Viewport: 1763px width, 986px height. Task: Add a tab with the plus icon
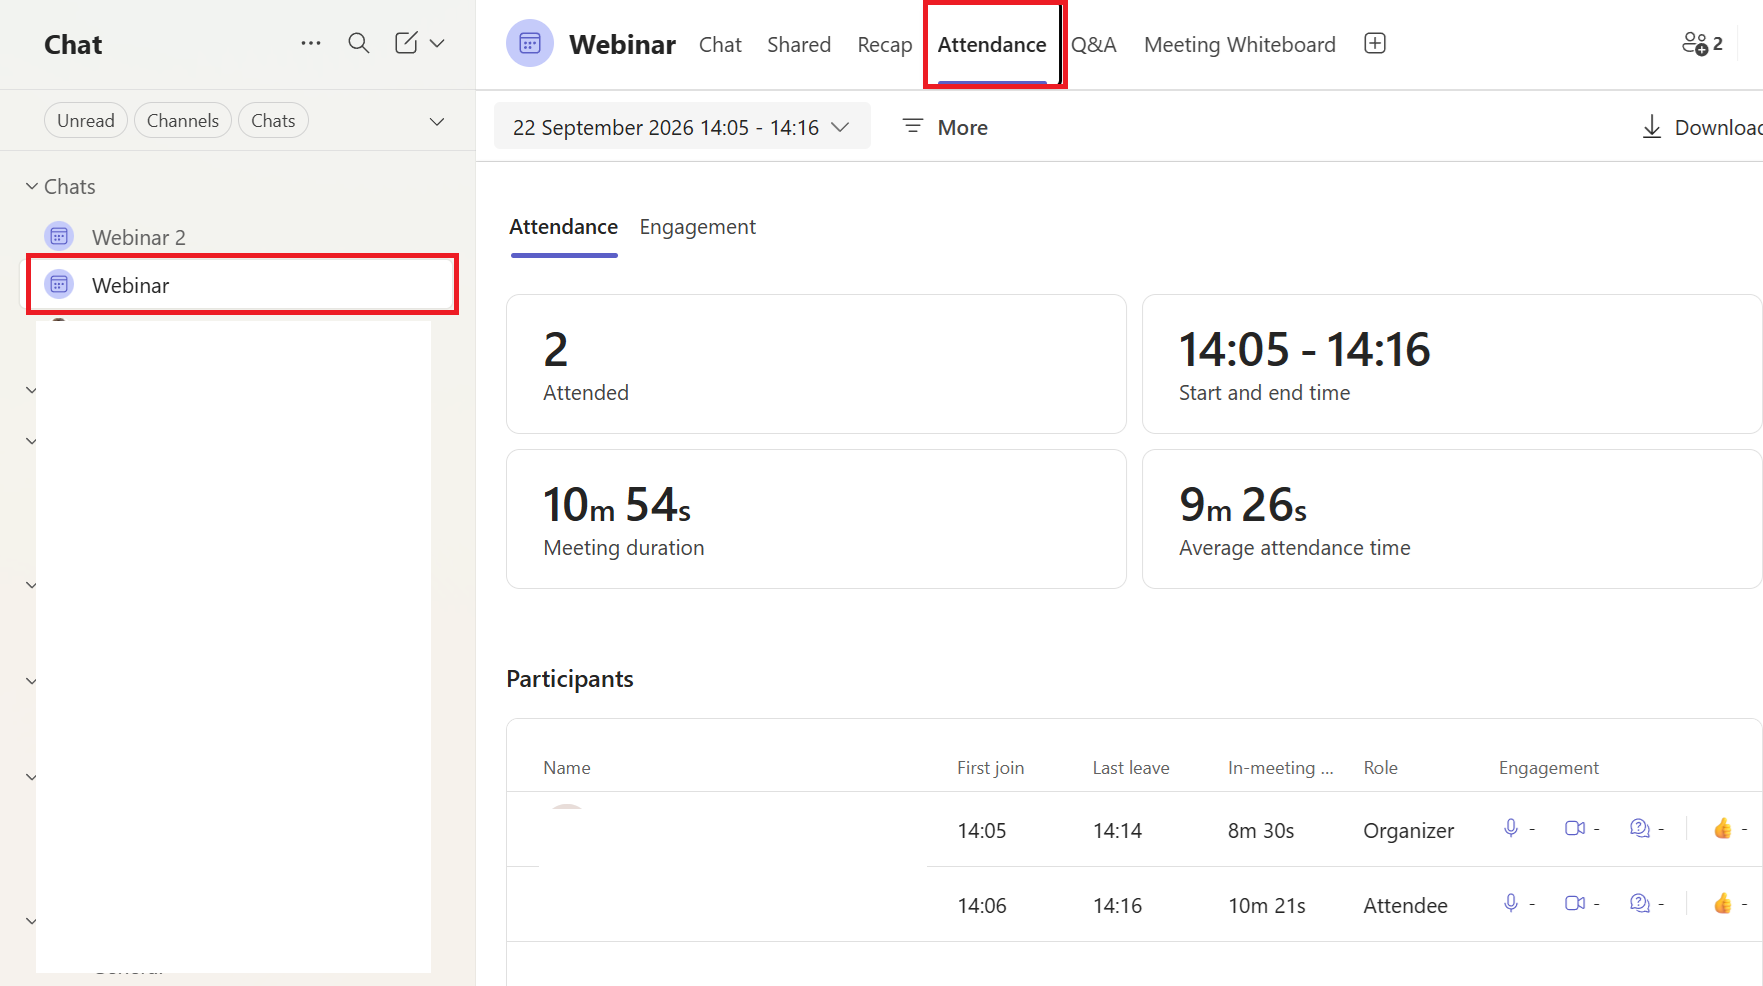point(1375,43)
